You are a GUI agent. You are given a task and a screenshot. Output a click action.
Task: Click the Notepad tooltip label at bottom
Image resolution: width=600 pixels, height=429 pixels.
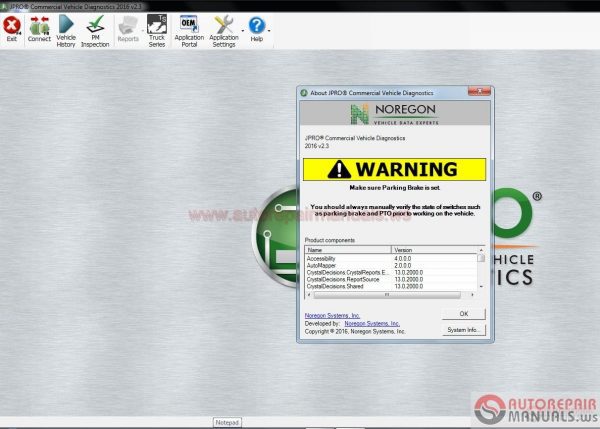(x=227, y=422)
